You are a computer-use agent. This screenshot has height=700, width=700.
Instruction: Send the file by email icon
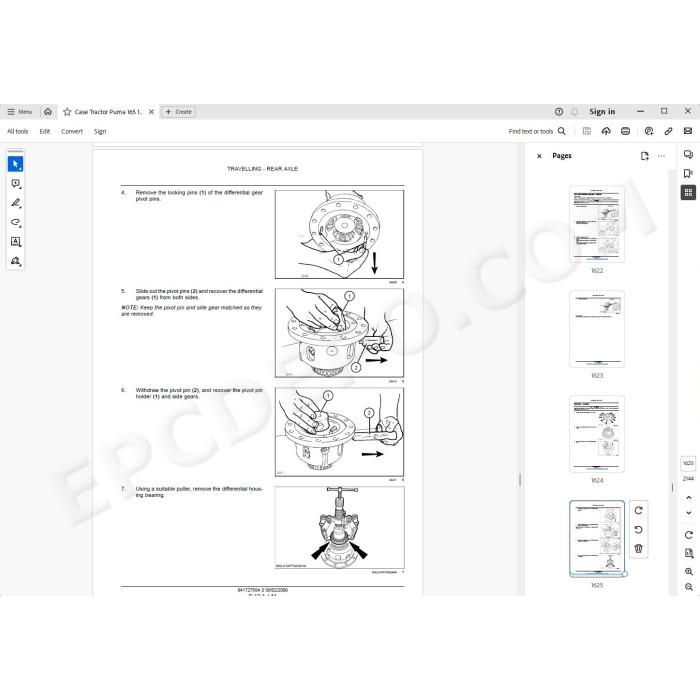pos(688,131)
